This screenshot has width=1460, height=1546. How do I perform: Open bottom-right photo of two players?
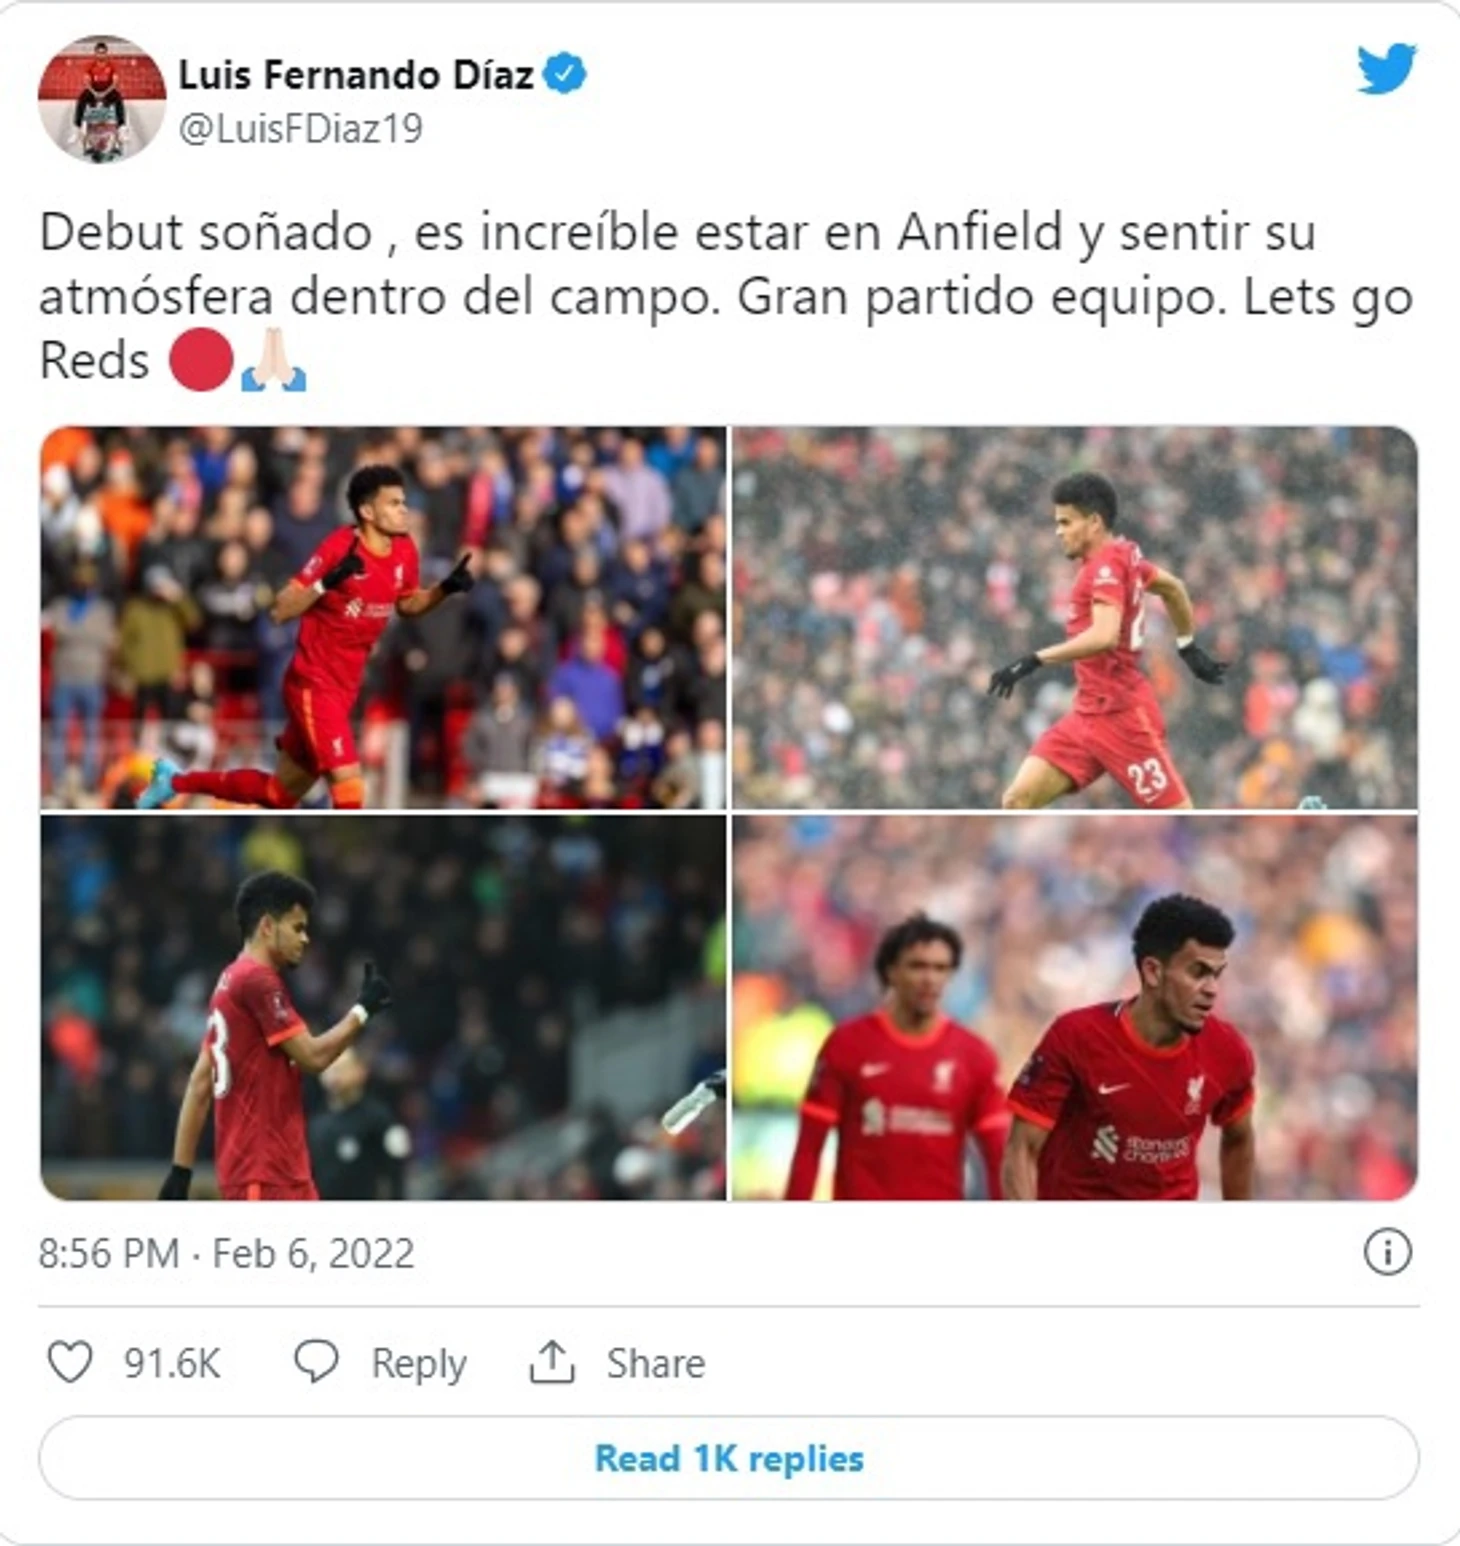1075,1007
